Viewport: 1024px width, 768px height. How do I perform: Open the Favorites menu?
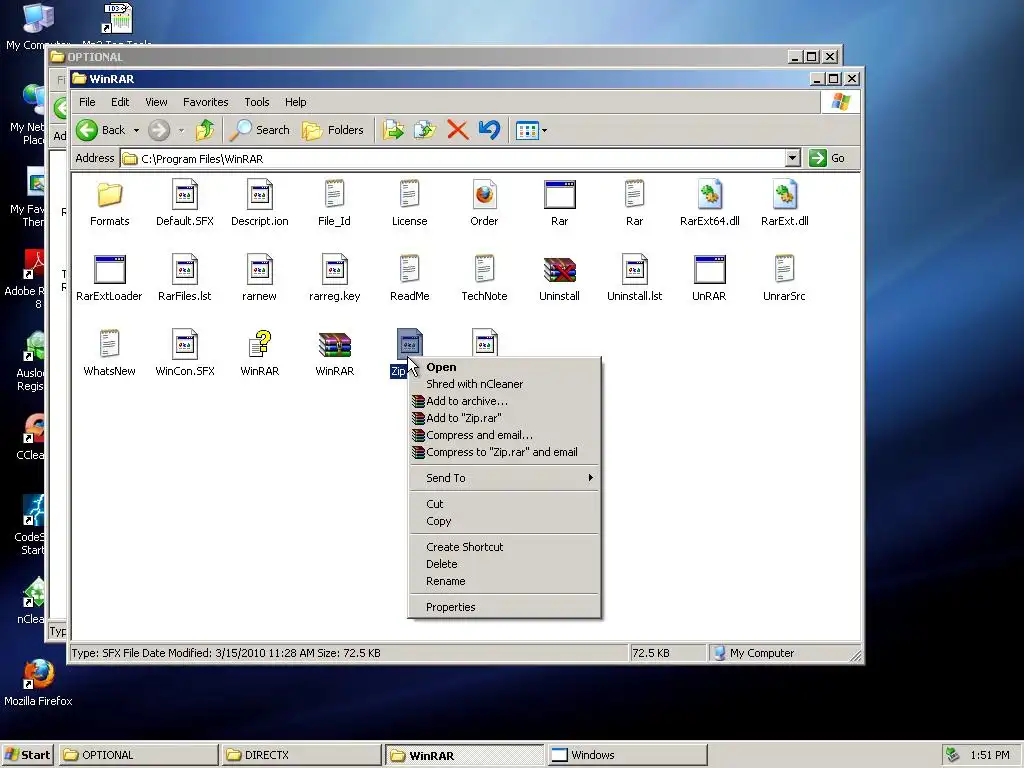click(x=206, y=102)
